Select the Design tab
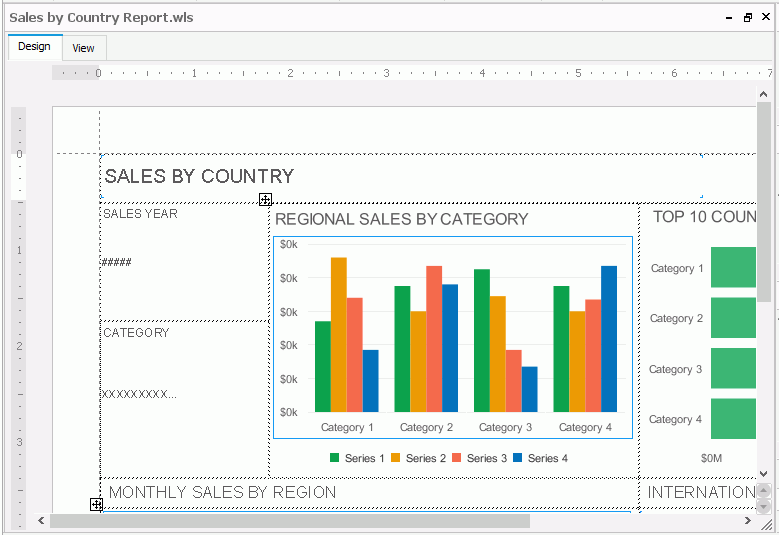Screen dimensions: 779x535 pyautogui.click(x=34, y=47)
